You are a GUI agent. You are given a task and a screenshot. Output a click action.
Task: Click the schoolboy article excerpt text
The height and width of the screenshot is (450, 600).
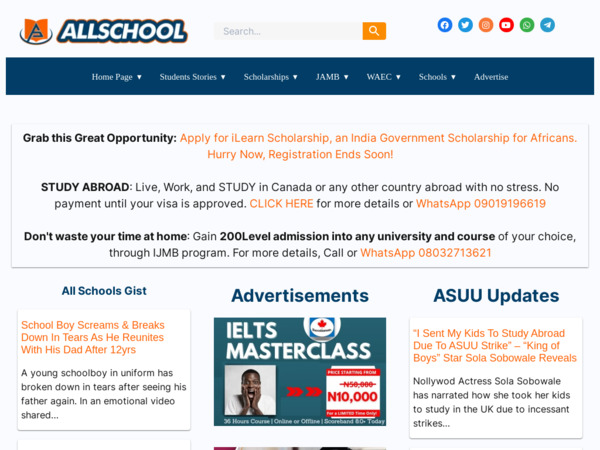104,394
